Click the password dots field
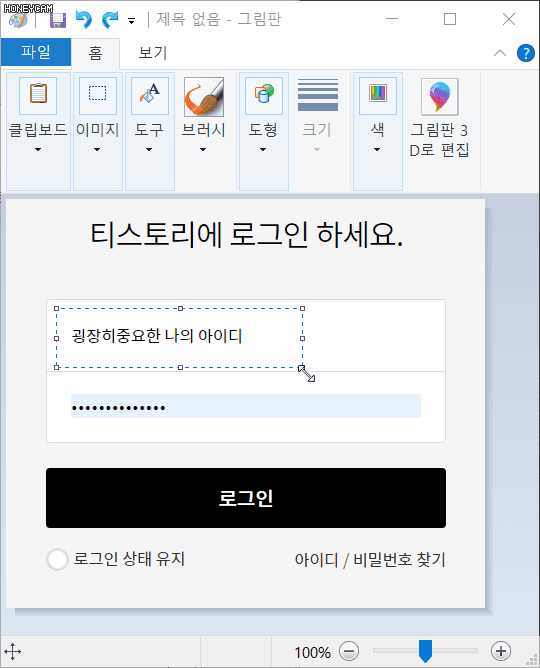The image size is (540, 668). coord(246,406)
